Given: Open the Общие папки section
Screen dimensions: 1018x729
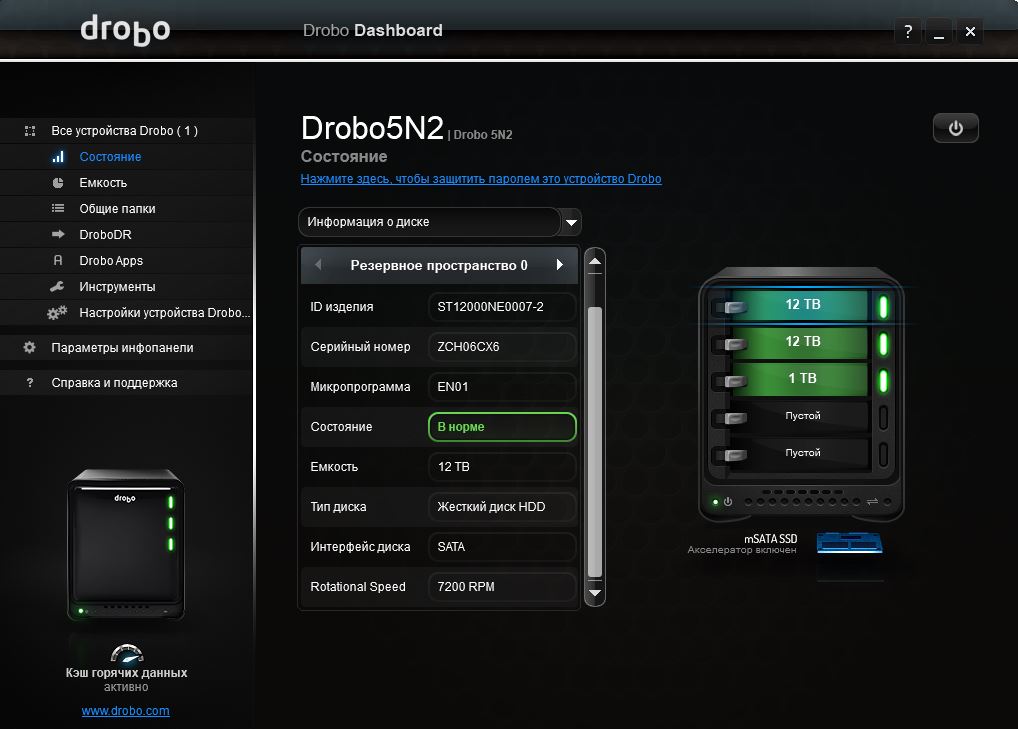Looking at the screenshot, I should [117, 208].
